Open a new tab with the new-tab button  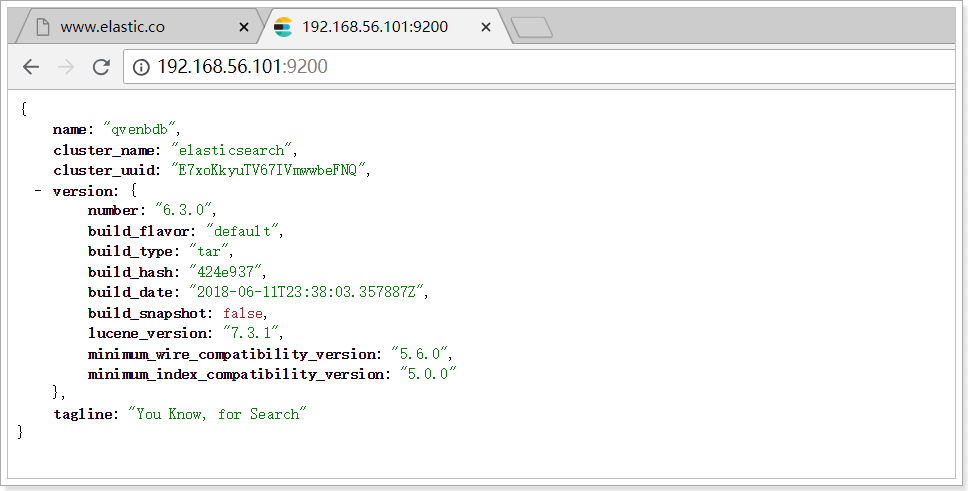(532, 27)
